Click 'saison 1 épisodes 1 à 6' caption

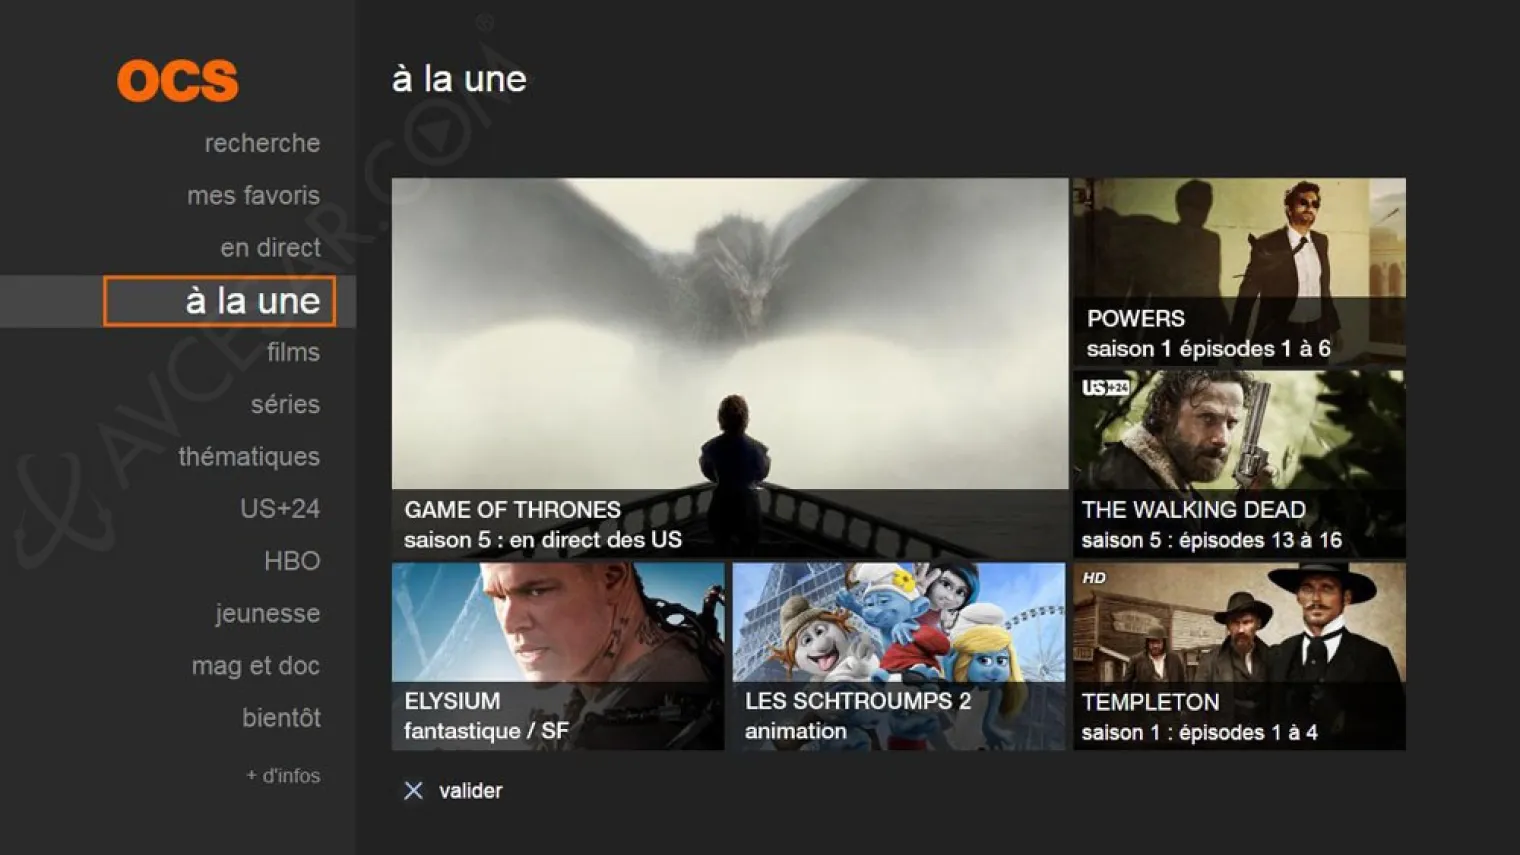tap(1208, 349)
